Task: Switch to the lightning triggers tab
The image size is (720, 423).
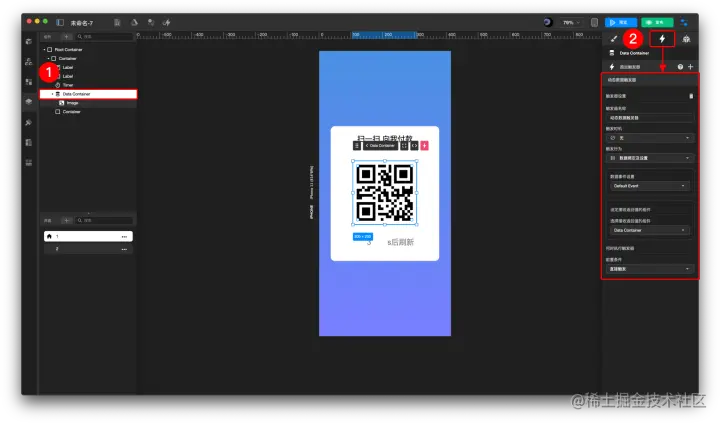Action: (x=662, y=39)
